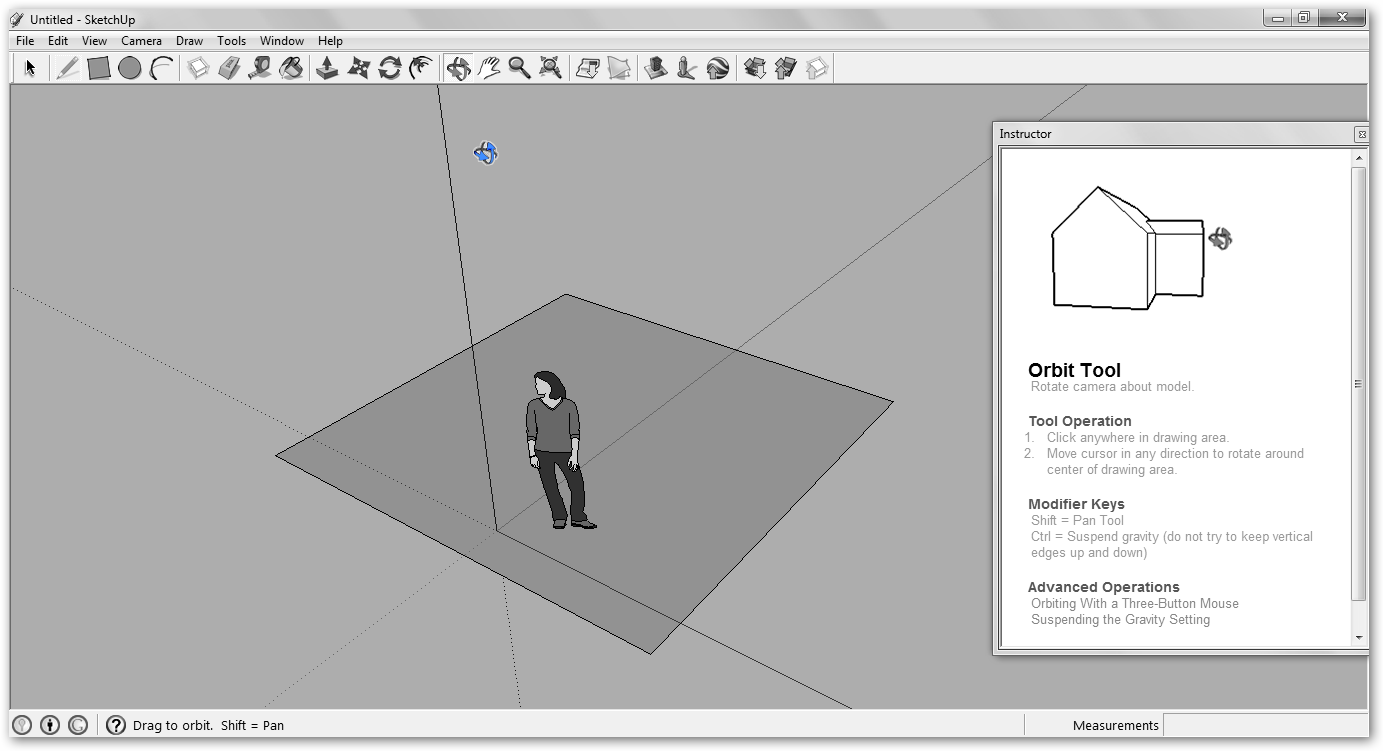Screen dimensions: 1383x751
Task: Open 'Suspending the Gravity Setting' link
Action: (x=1120, y=620)
